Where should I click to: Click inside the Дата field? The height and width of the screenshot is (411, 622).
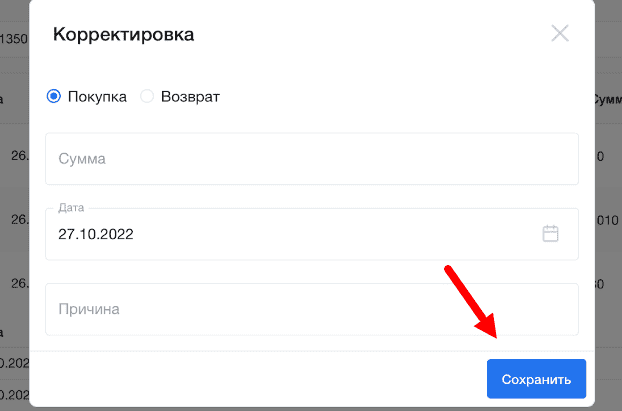tap(312, 234)
